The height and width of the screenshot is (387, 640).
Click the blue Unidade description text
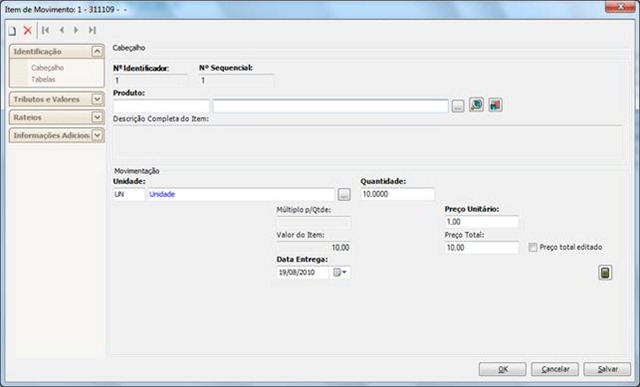pyautogui.click(x=162, y=194)
